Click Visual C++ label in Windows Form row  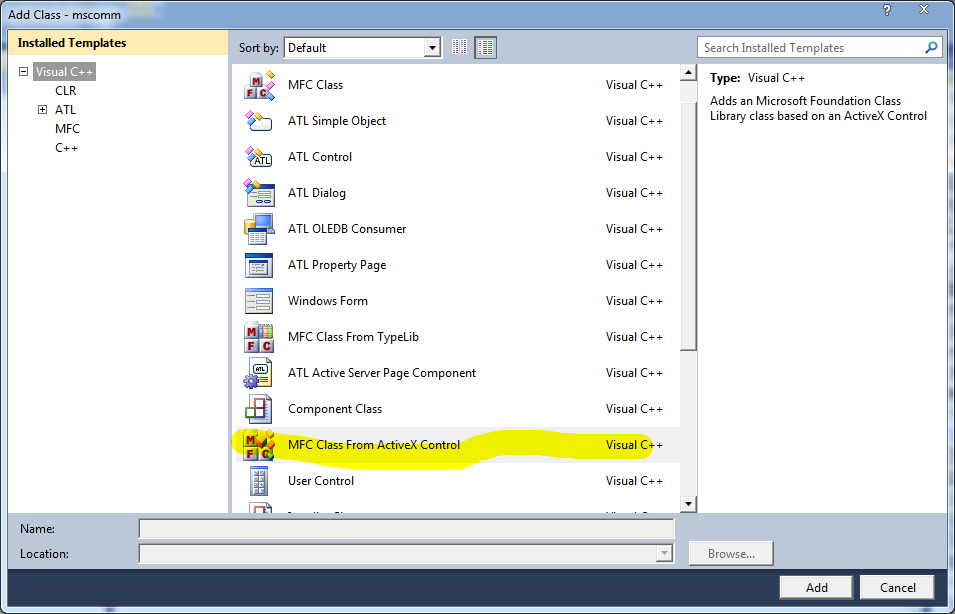pos(634,300)
